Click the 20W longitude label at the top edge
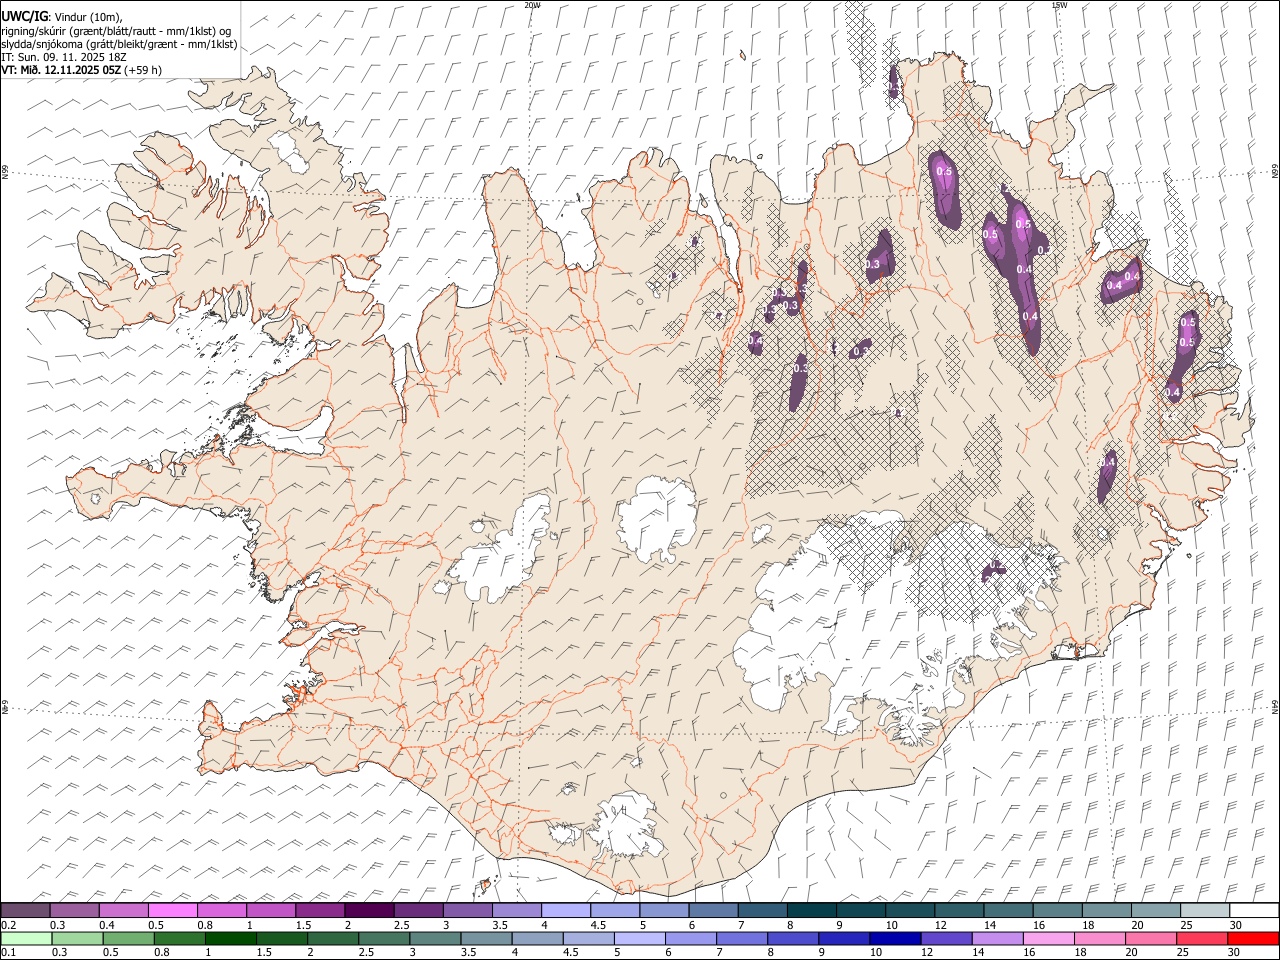 tap(532, 5)
